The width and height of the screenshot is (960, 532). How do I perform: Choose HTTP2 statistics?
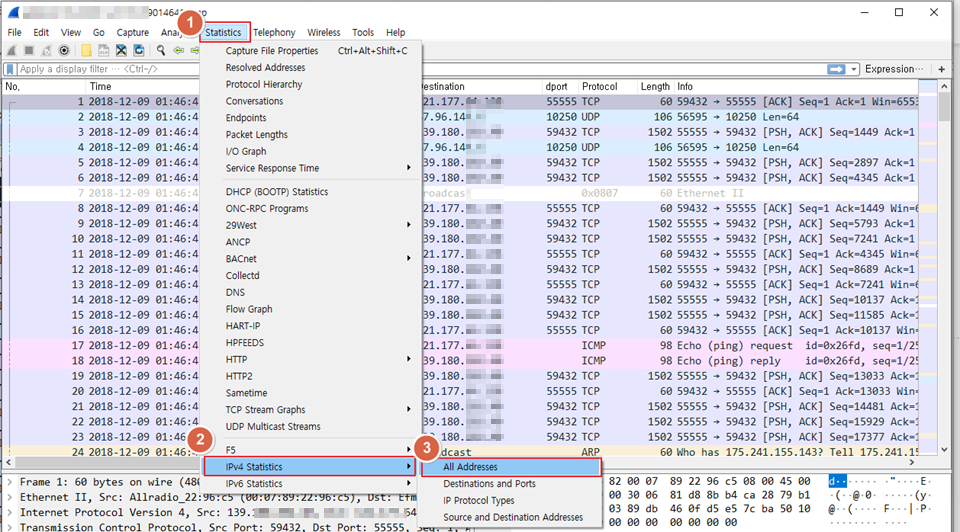(311, 377)
